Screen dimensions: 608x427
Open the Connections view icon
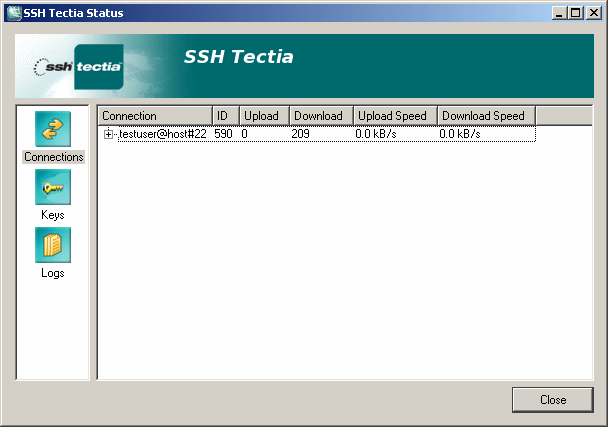[53, 129]
